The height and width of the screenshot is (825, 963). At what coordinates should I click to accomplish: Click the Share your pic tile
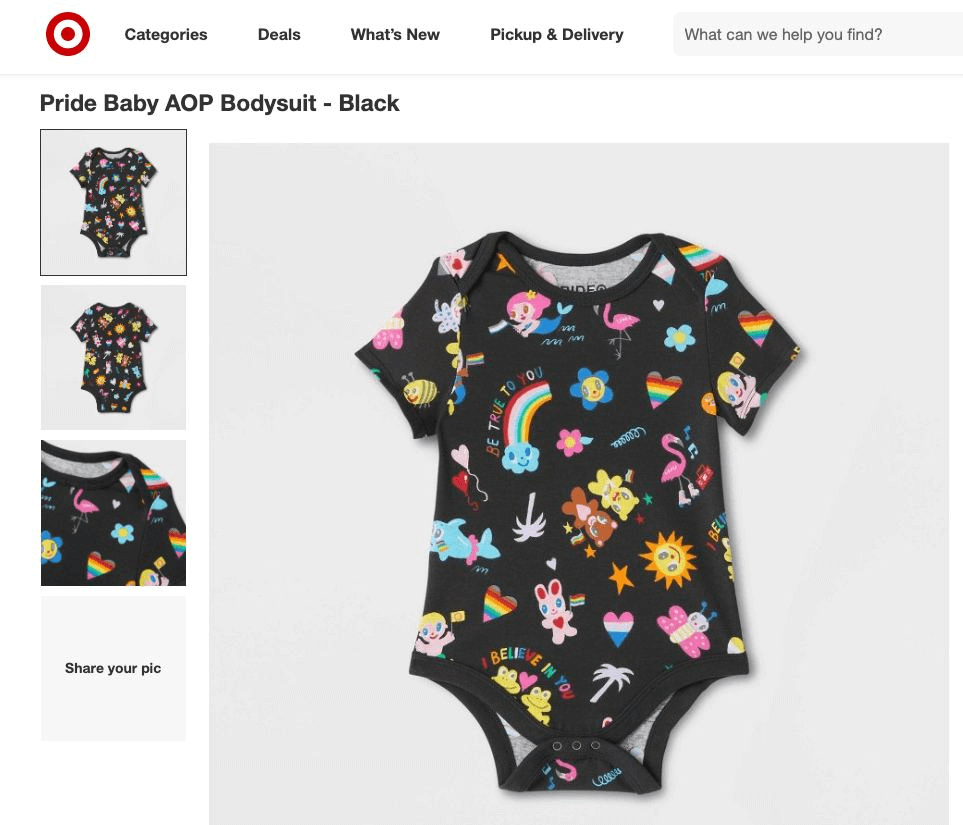(114, 668)
